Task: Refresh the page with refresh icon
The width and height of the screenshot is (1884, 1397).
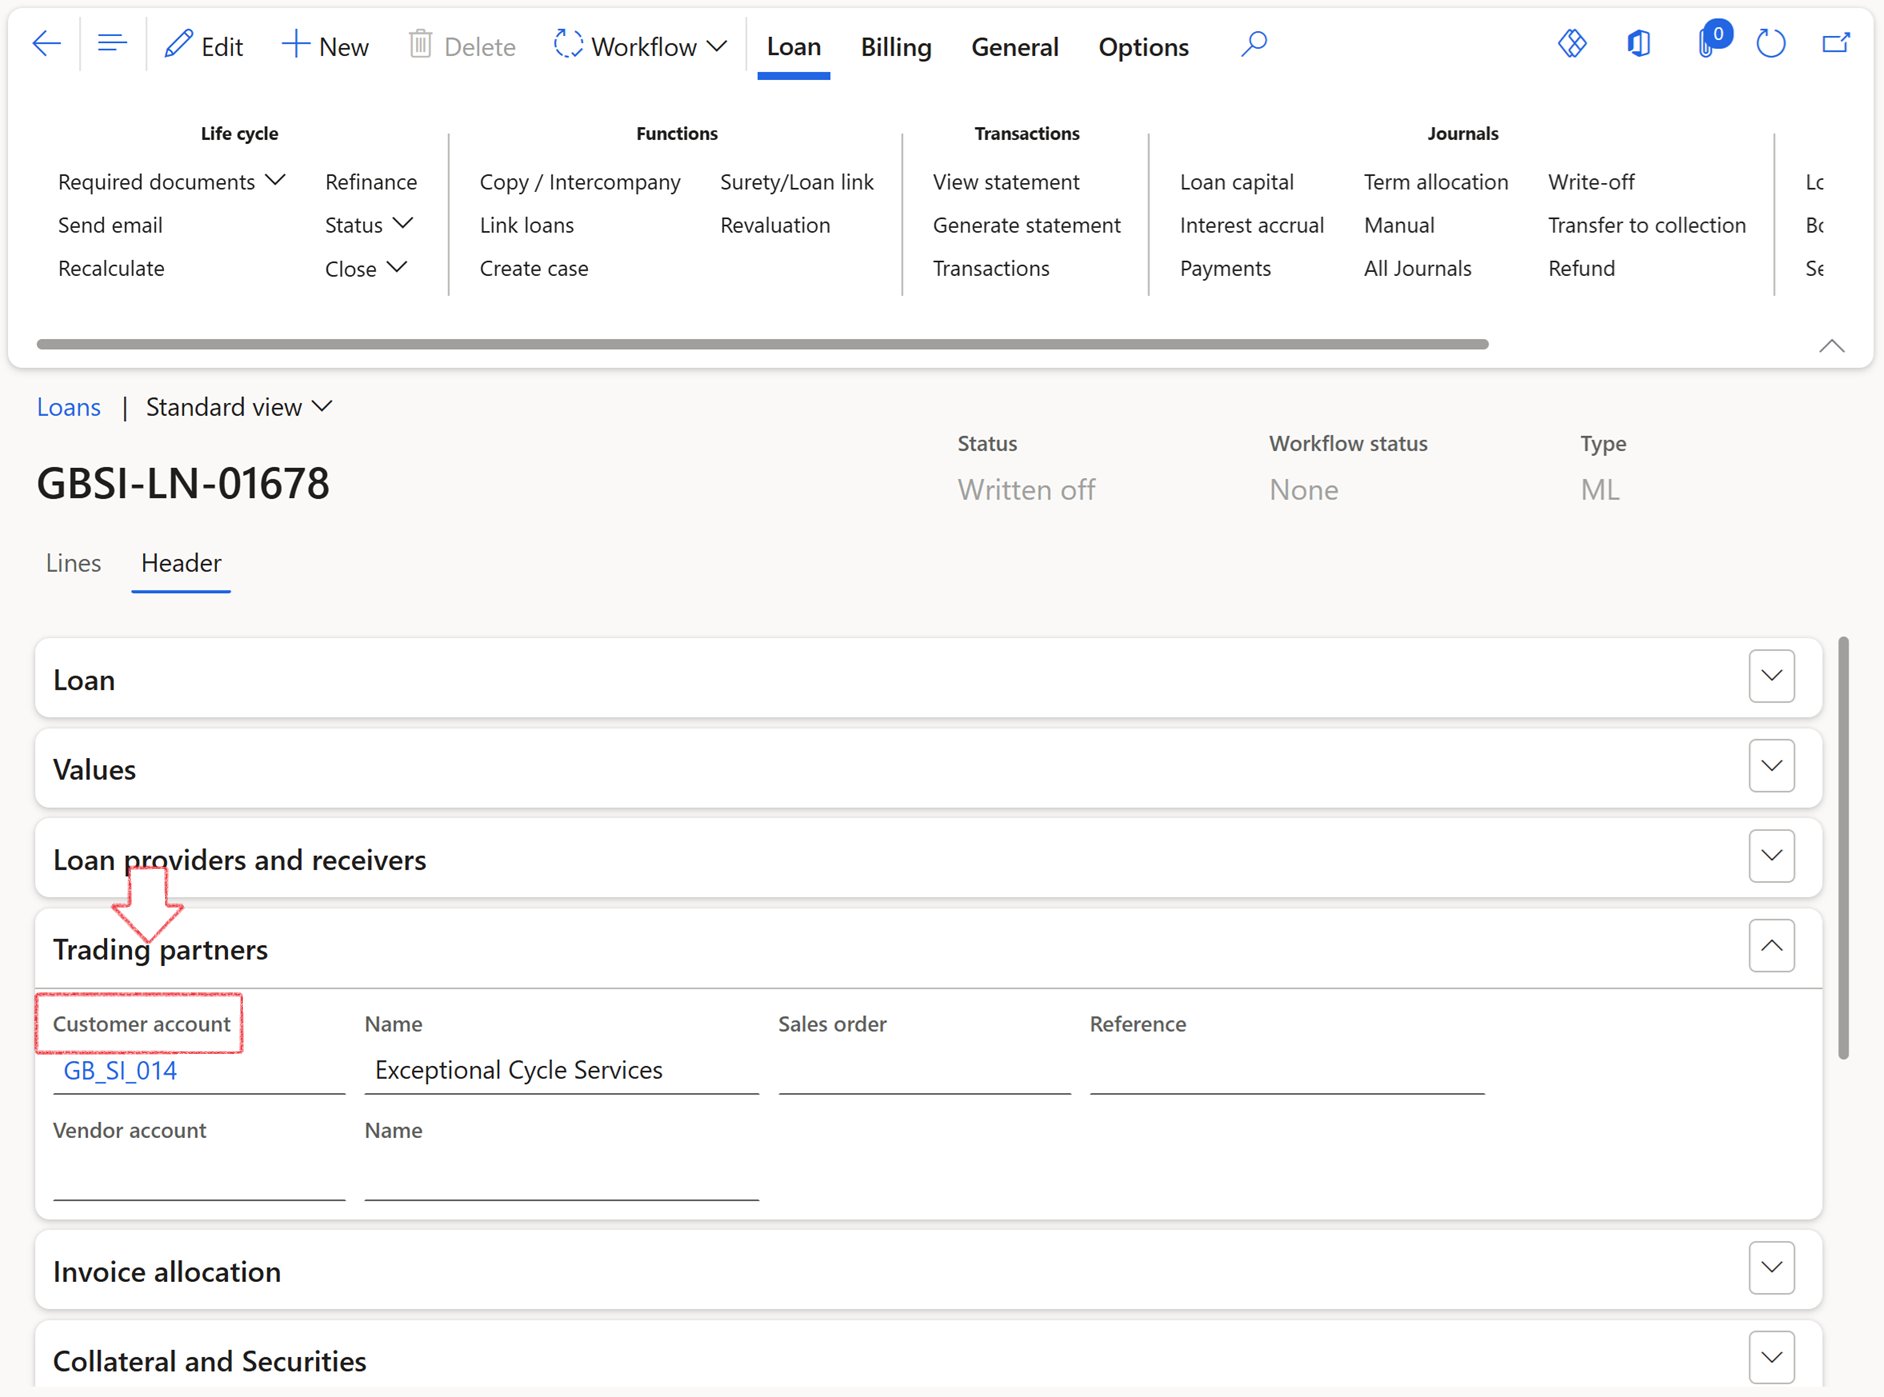Action: [1771, 45]
